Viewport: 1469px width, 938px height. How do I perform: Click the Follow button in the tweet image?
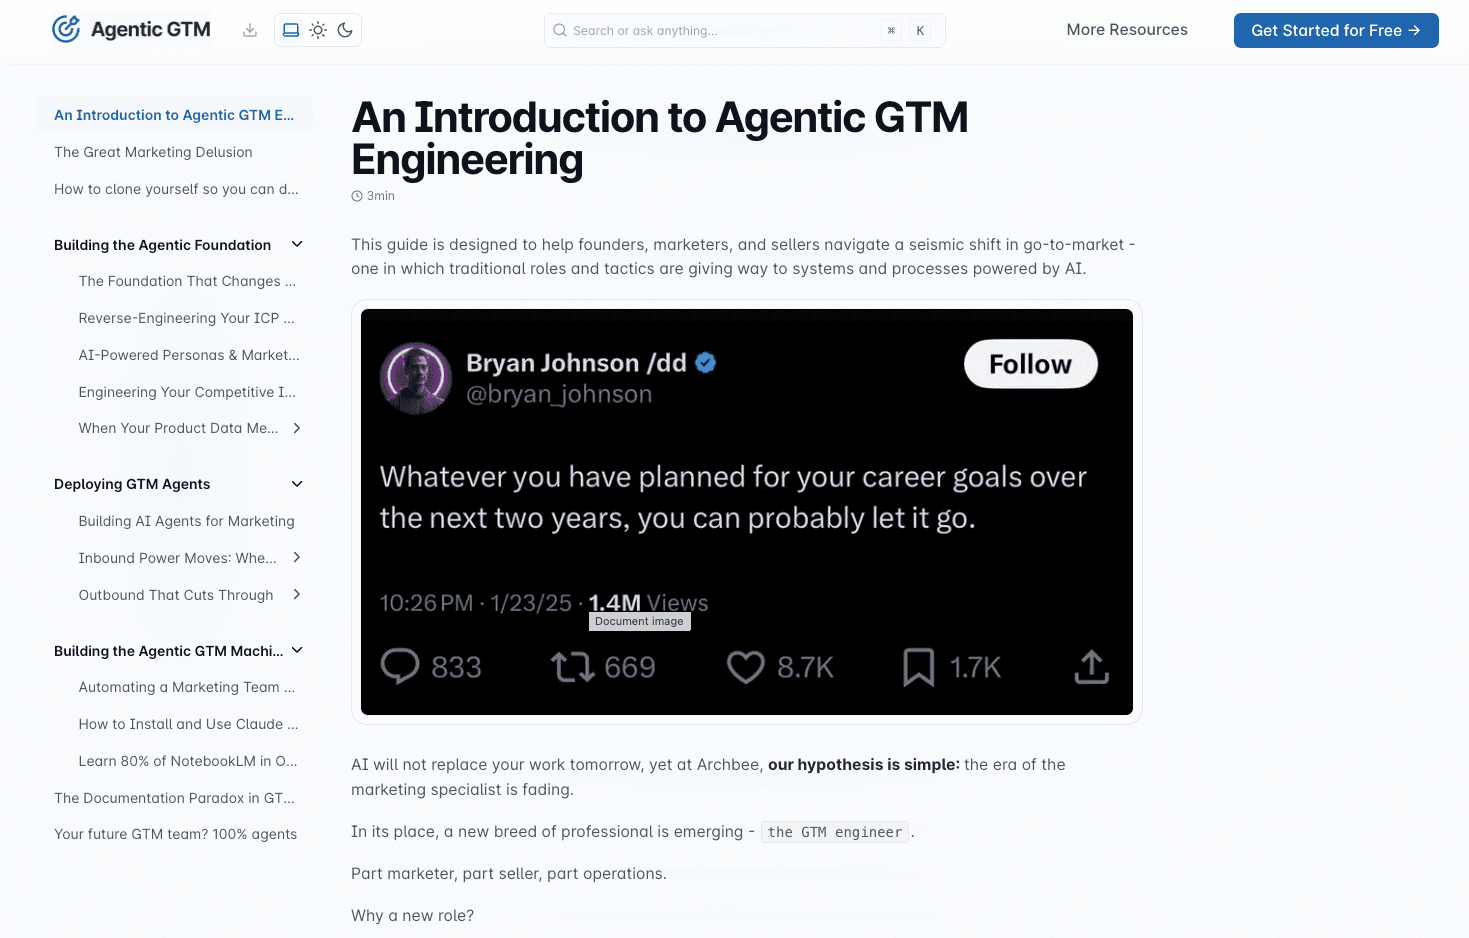pos(1030,365)
